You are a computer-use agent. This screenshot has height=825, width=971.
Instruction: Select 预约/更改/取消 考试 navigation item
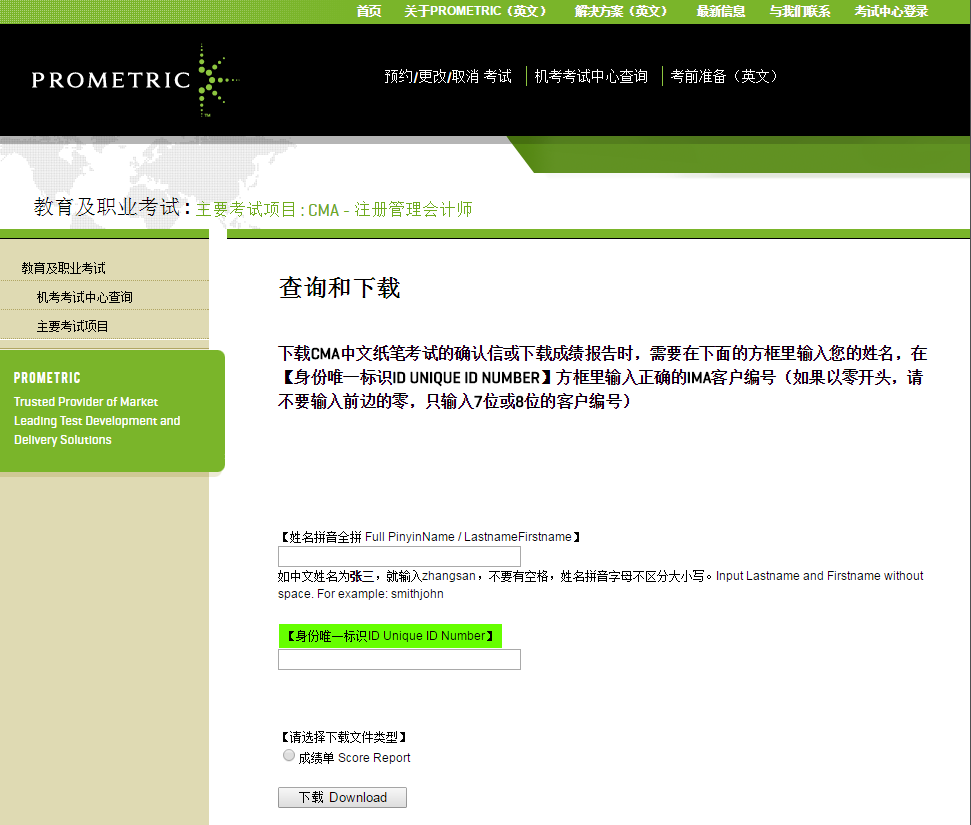[x=447, y=76]
